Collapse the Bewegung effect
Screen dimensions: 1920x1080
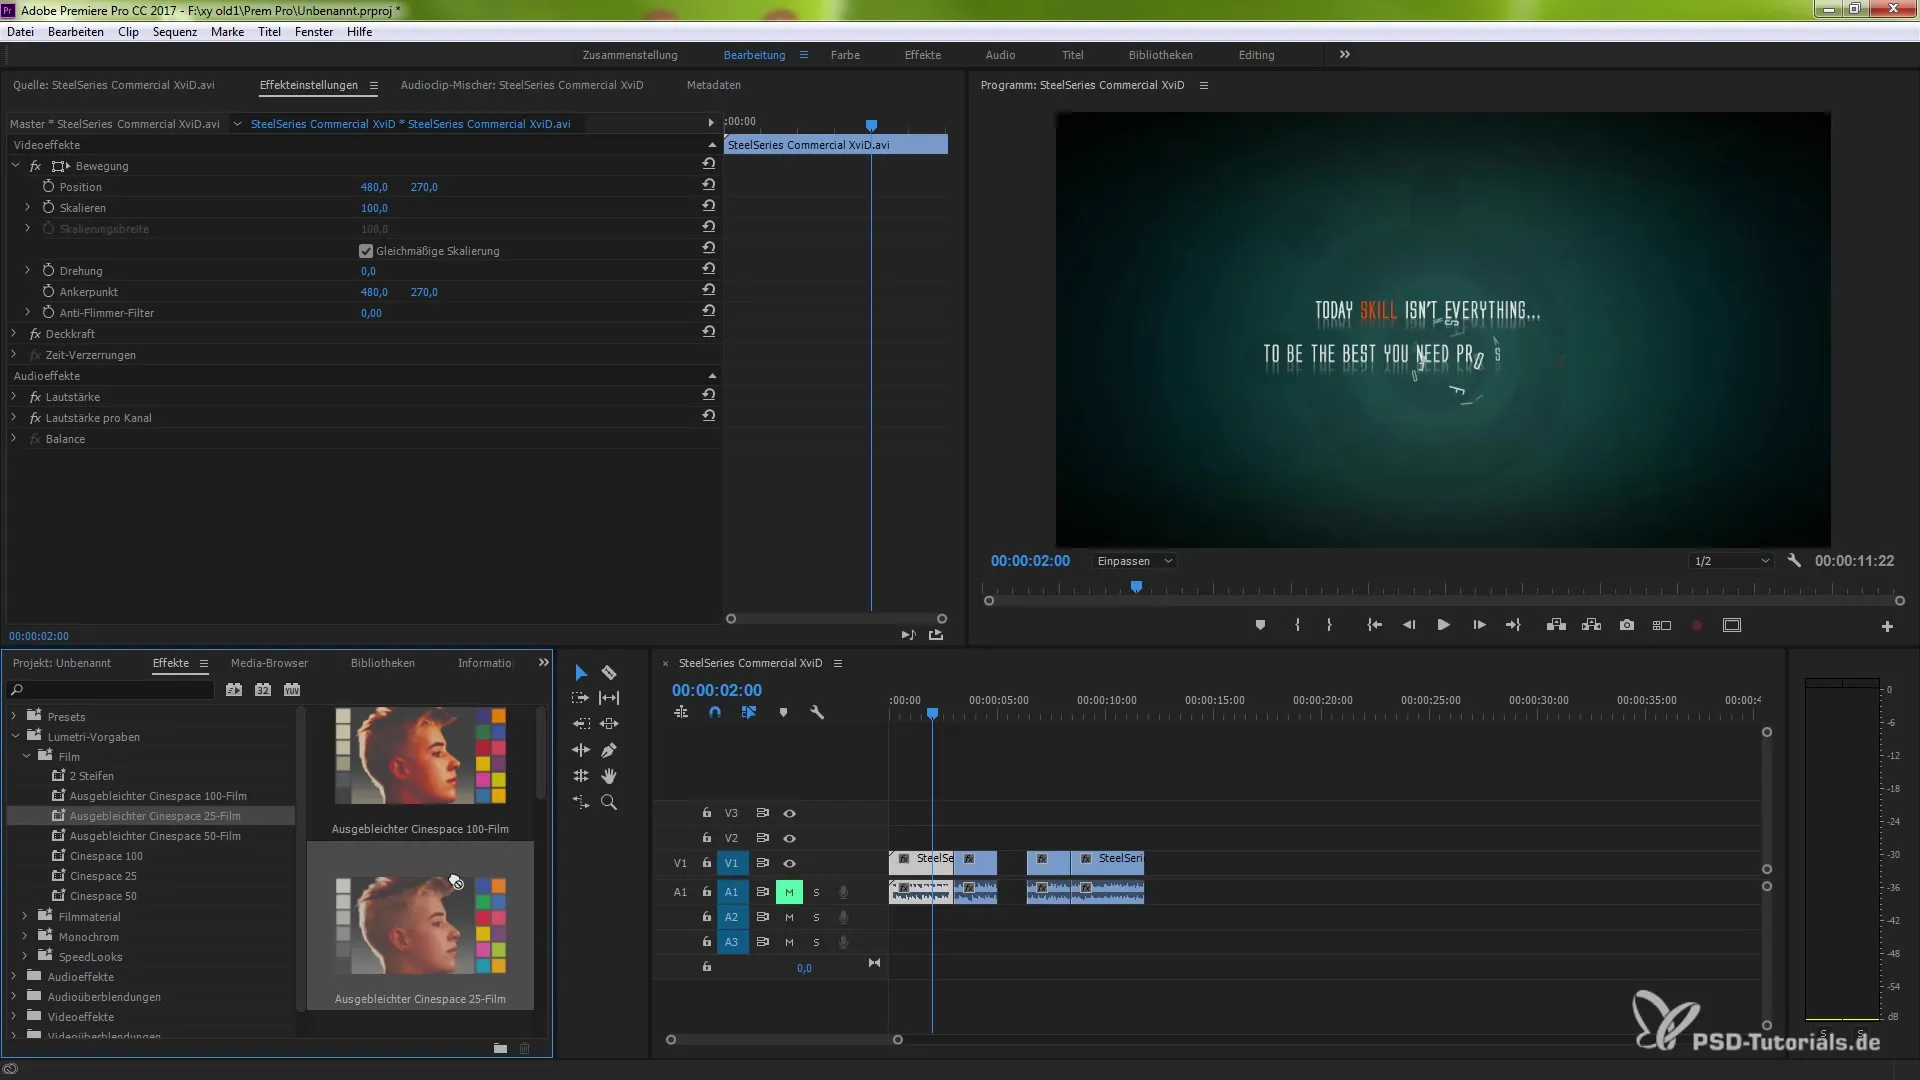15,165
